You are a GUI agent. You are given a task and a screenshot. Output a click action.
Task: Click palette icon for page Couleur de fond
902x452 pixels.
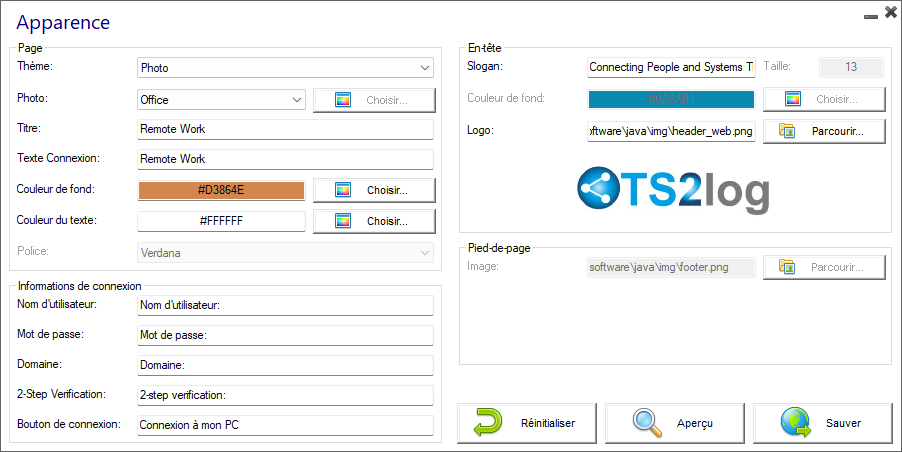point(343,190)
